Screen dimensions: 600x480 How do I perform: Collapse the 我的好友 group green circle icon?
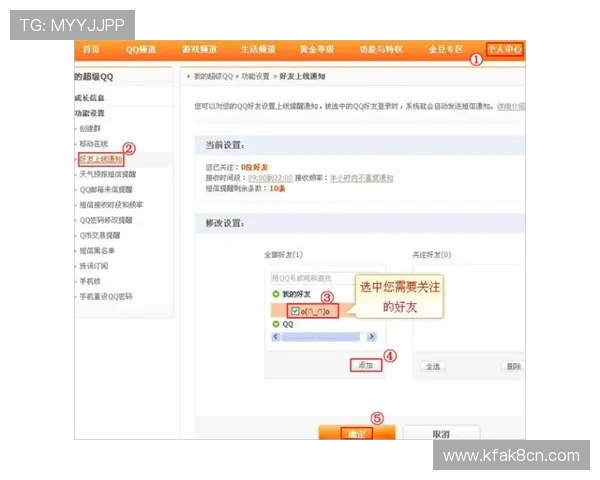pyautogui.click(x=276, y=294)
